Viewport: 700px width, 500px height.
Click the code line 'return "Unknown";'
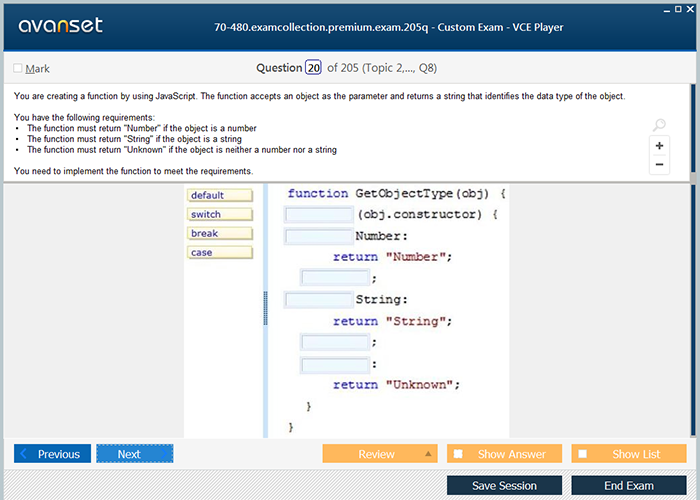point(396,385)
